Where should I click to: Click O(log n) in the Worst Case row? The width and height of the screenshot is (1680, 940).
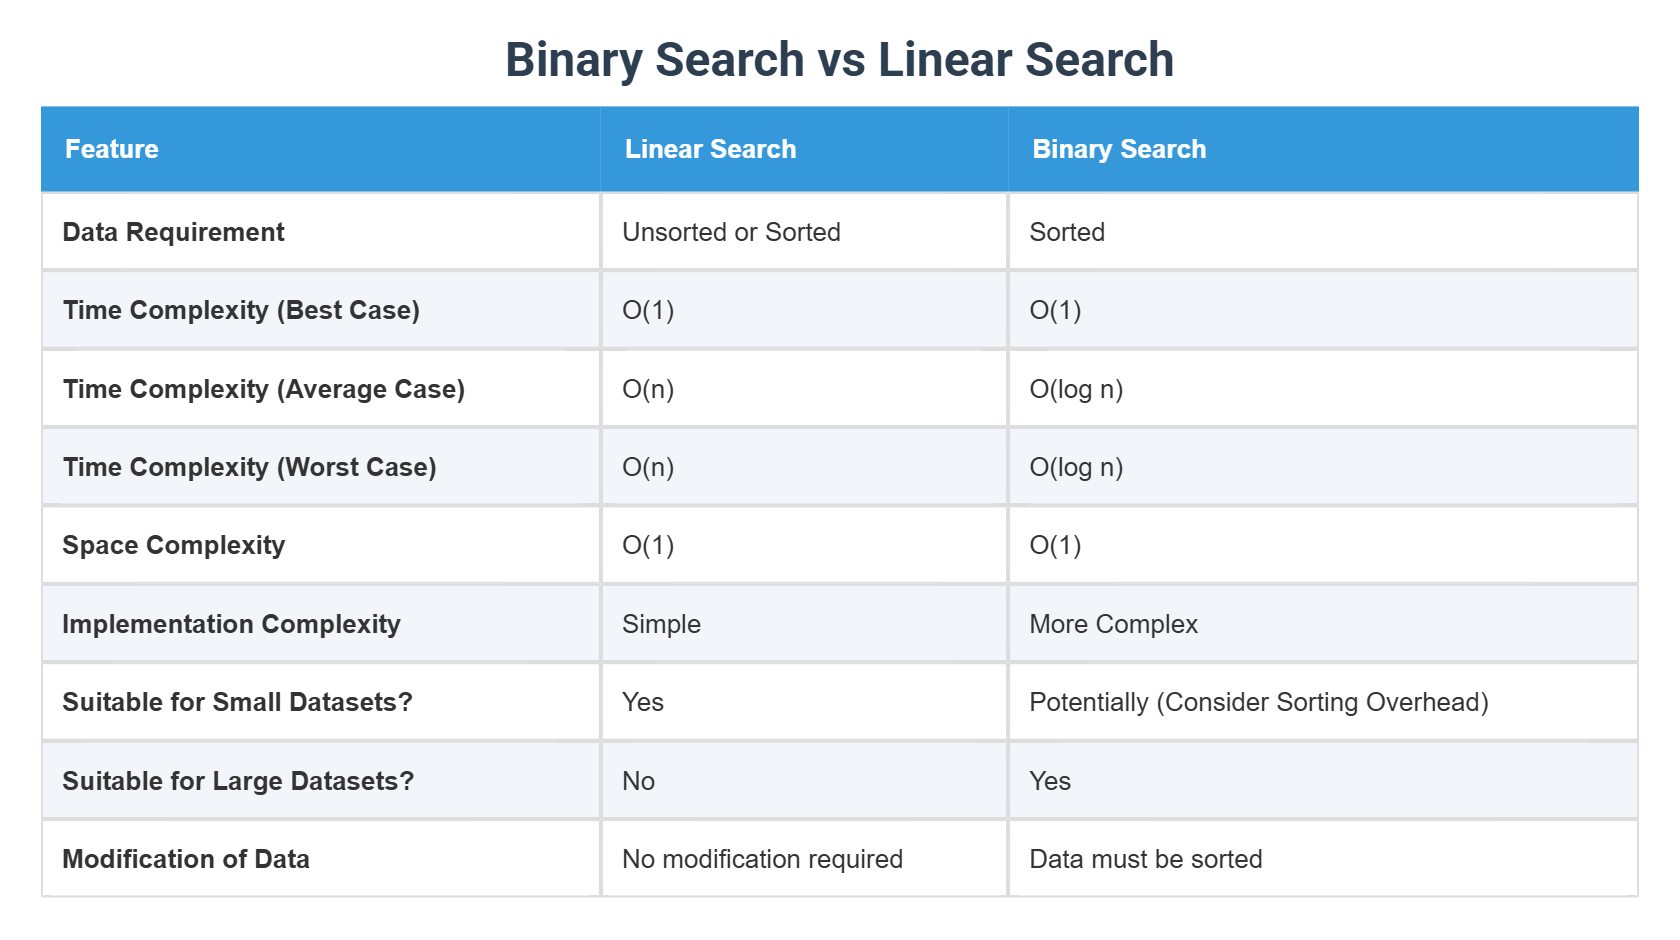click(x=1076, y=467)
